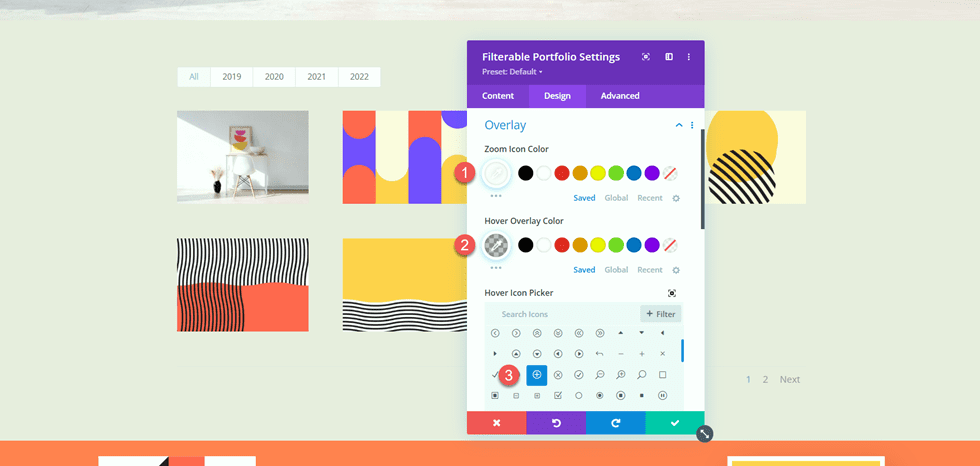
Task: Pick the circled up triangle icon
Action: point(516,354)
